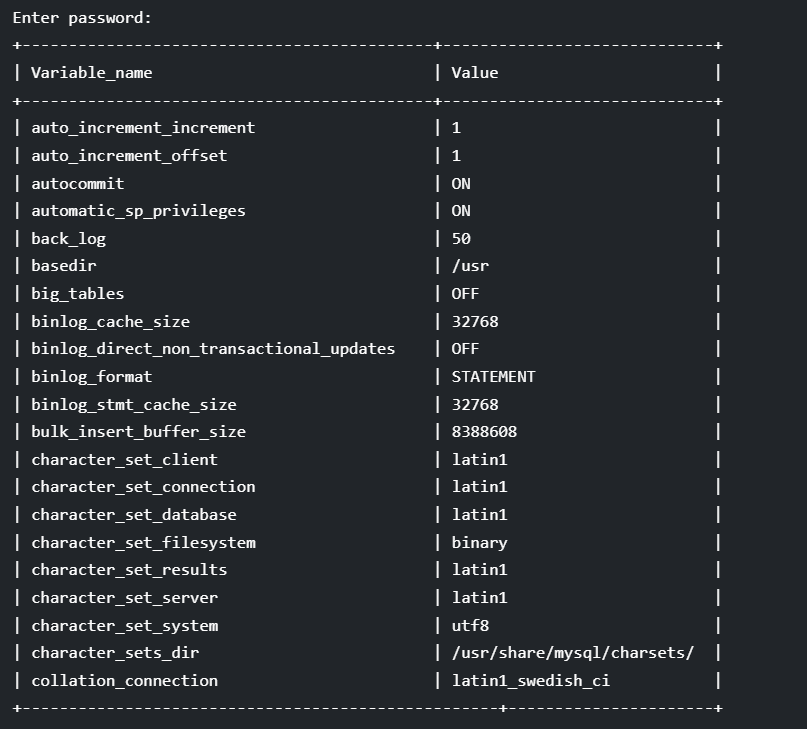Select the Value column header
Image resolution: width=807 pixels, height=729 pixels.
click(x=475, y=73)
